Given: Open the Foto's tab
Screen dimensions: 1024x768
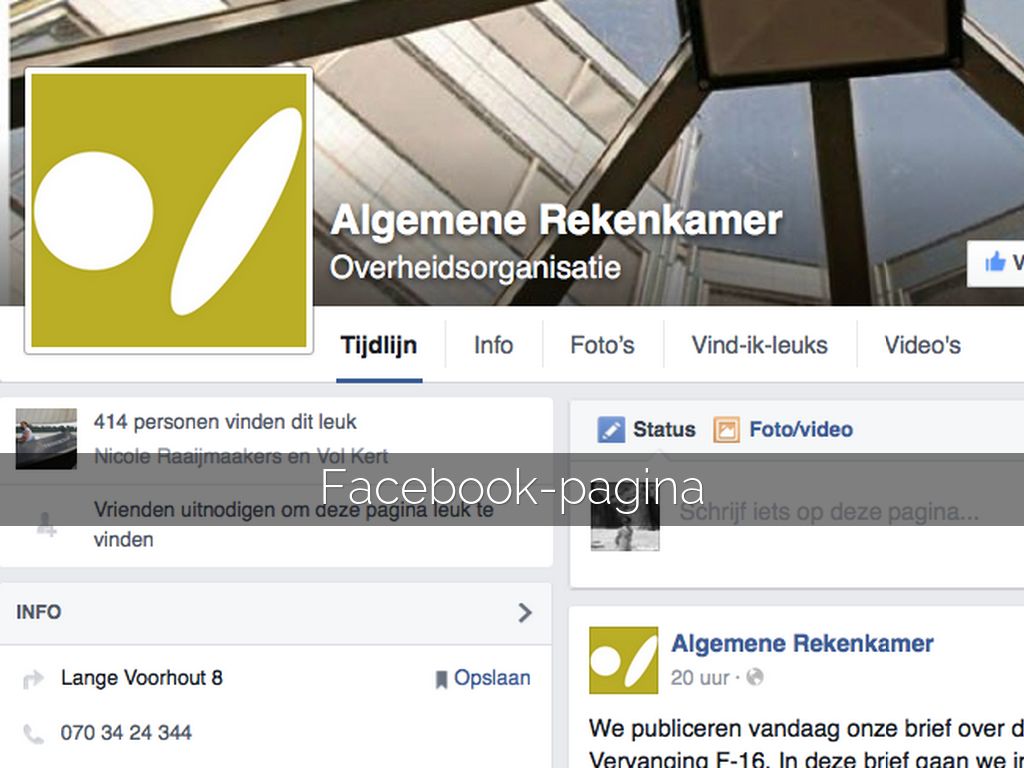Looking at the screenshot, I should [602, 345].
